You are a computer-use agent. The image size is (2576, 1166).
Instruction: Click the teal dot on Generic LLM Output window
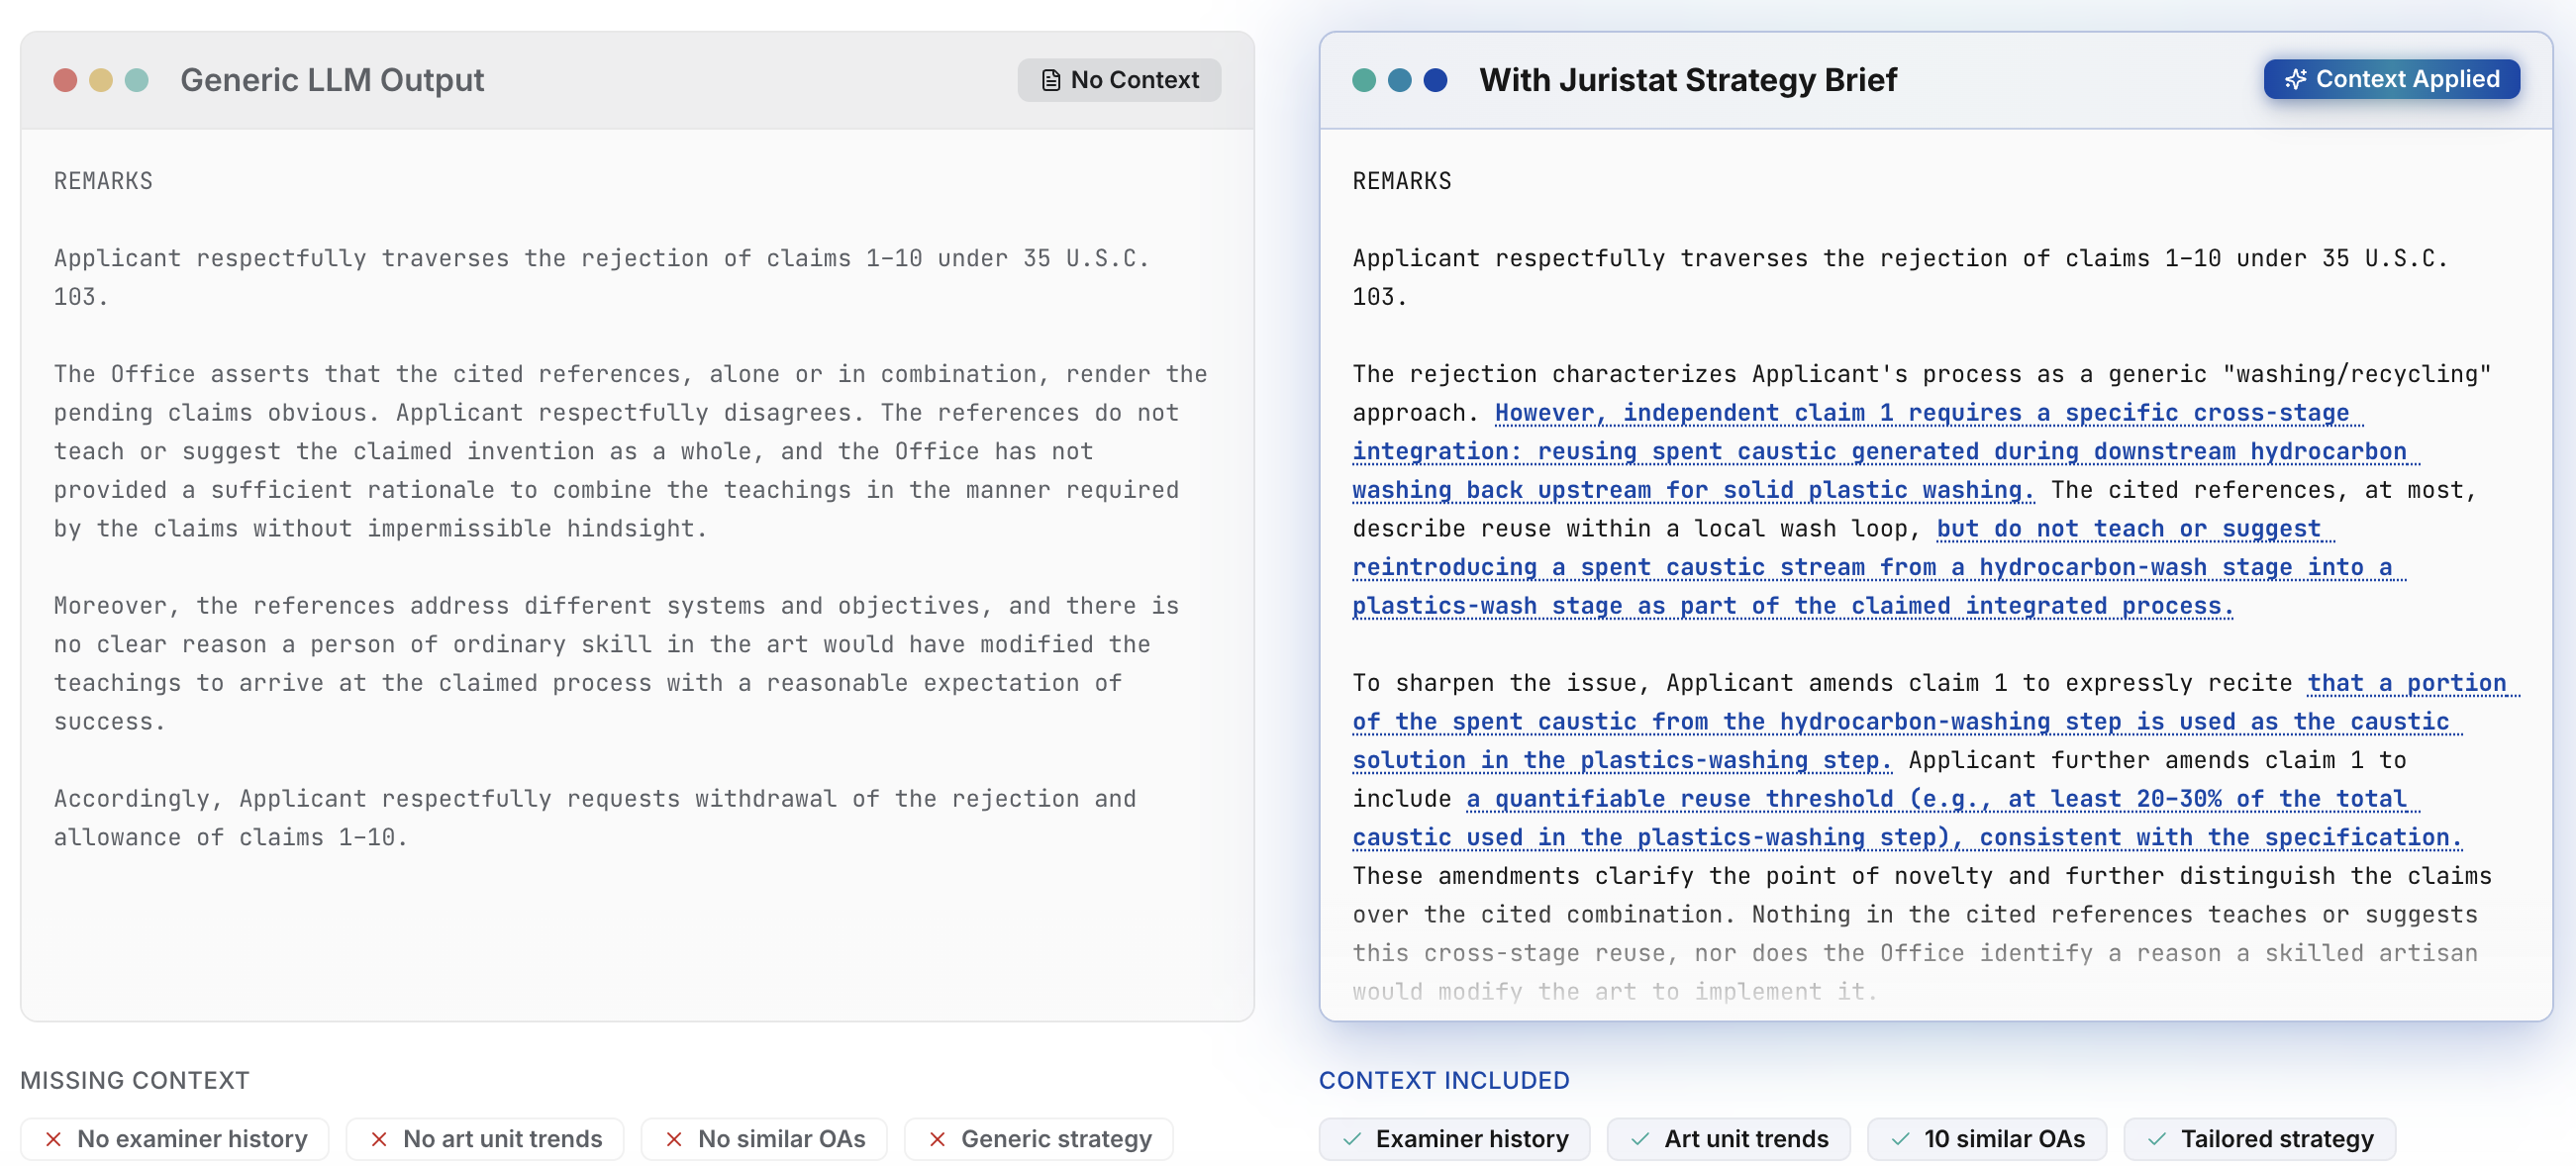tap(137, 80)
